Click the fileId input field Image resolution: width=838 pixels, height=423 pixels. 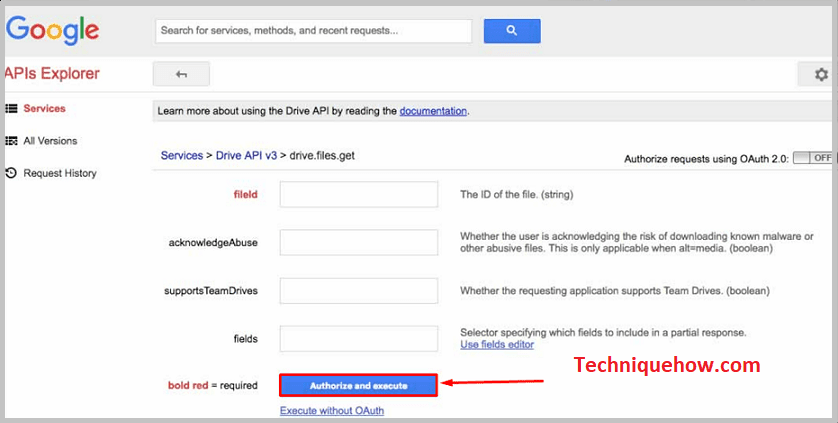pos(359,194)
